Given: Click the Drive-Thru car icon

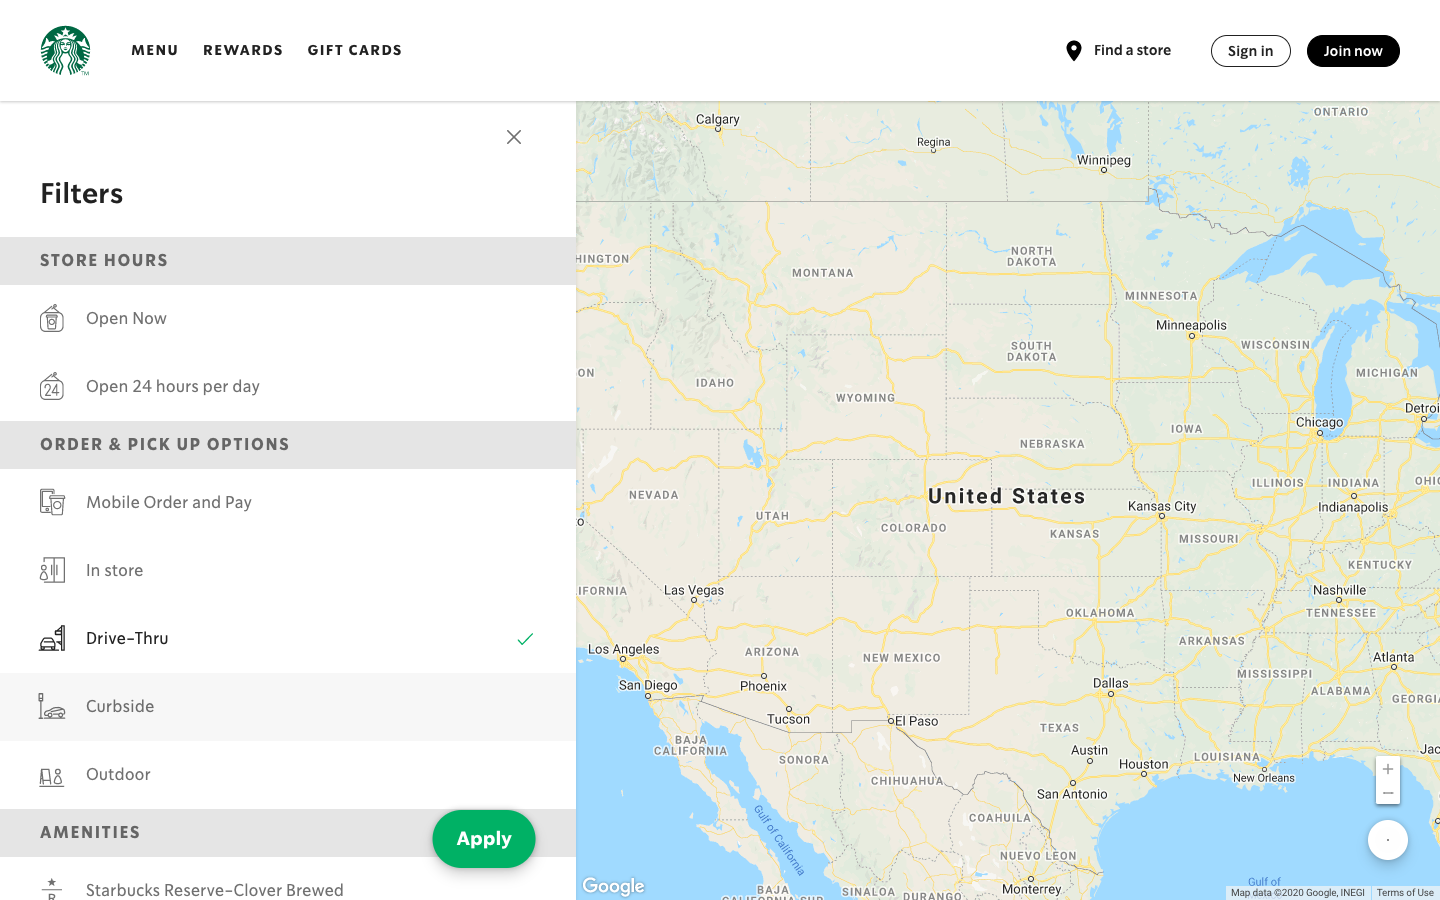Looking at the screenshot, I should click(52, 638).
